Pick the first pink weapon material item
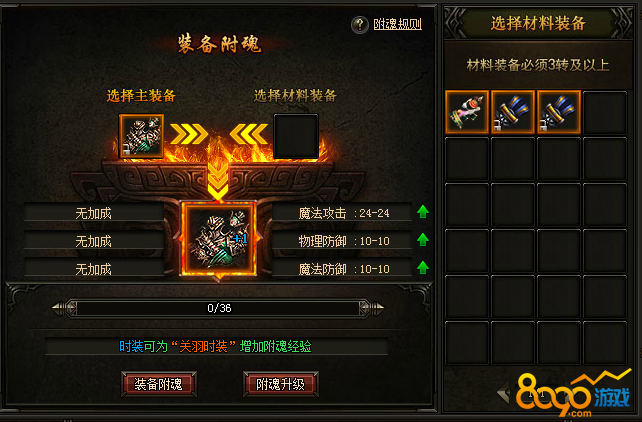The height and width of the screenshot is (422, 642). point(467,112)
